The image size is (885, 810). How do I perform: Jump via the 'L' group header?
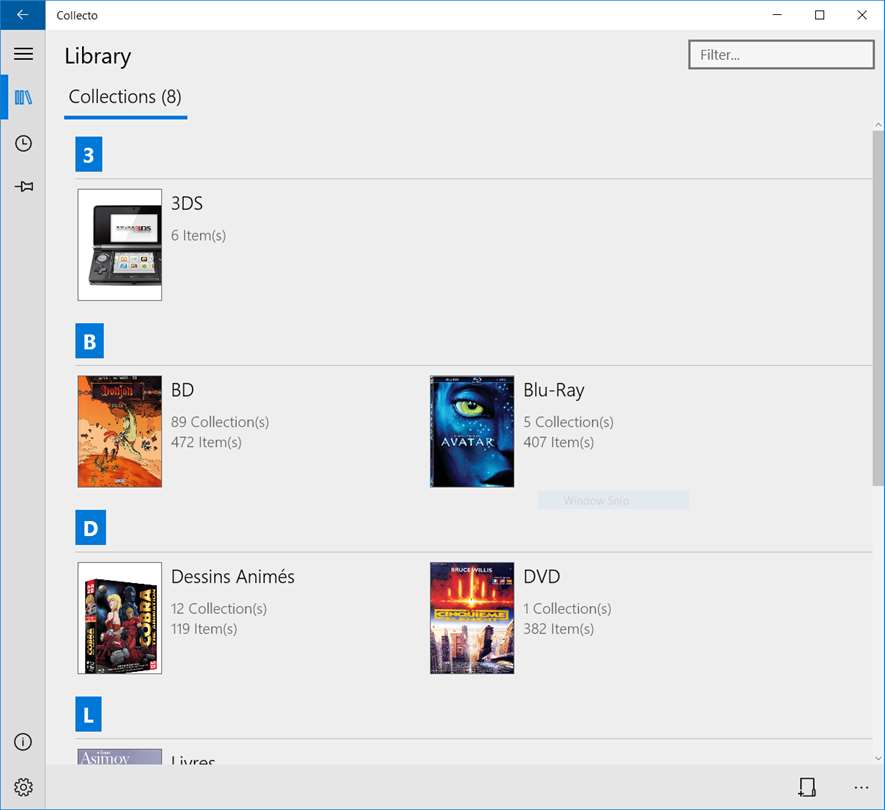point(89,714)
